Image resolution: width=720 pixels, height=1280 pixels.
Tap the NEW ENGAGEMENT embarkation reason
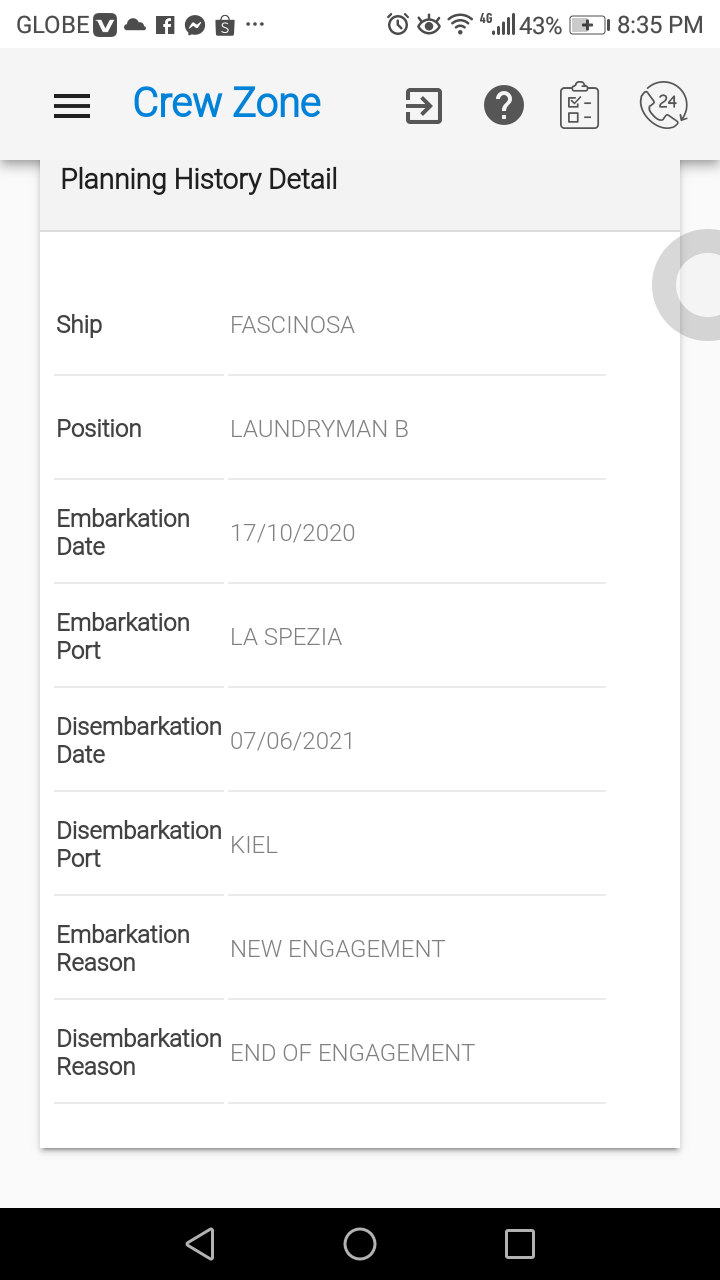[x=338, y=949]
